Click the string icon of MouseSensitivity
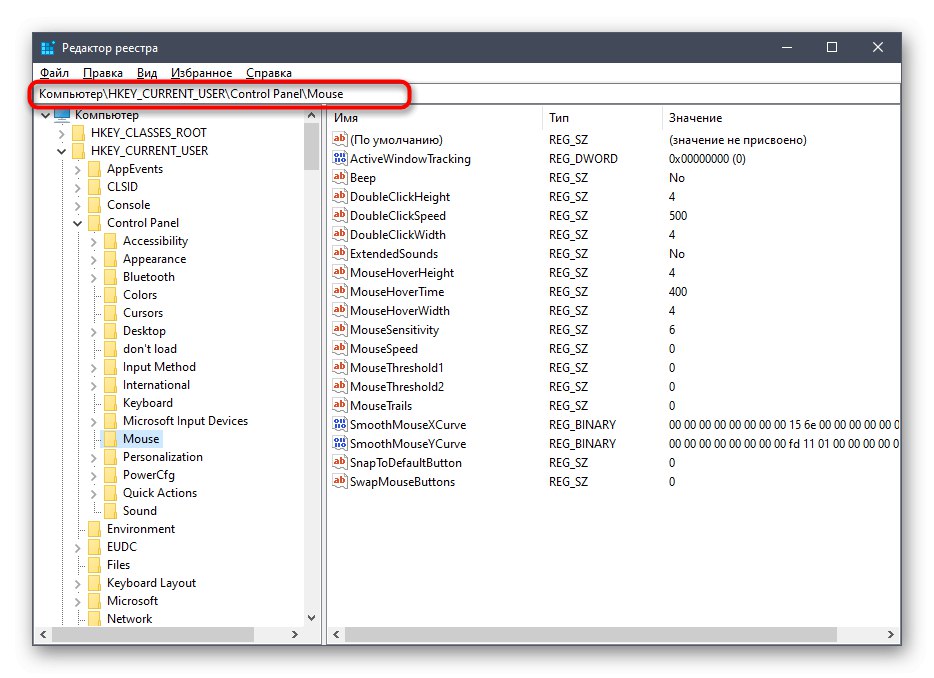Image resolution: width=934 pixels, height=678 pixels. (340, 329)
